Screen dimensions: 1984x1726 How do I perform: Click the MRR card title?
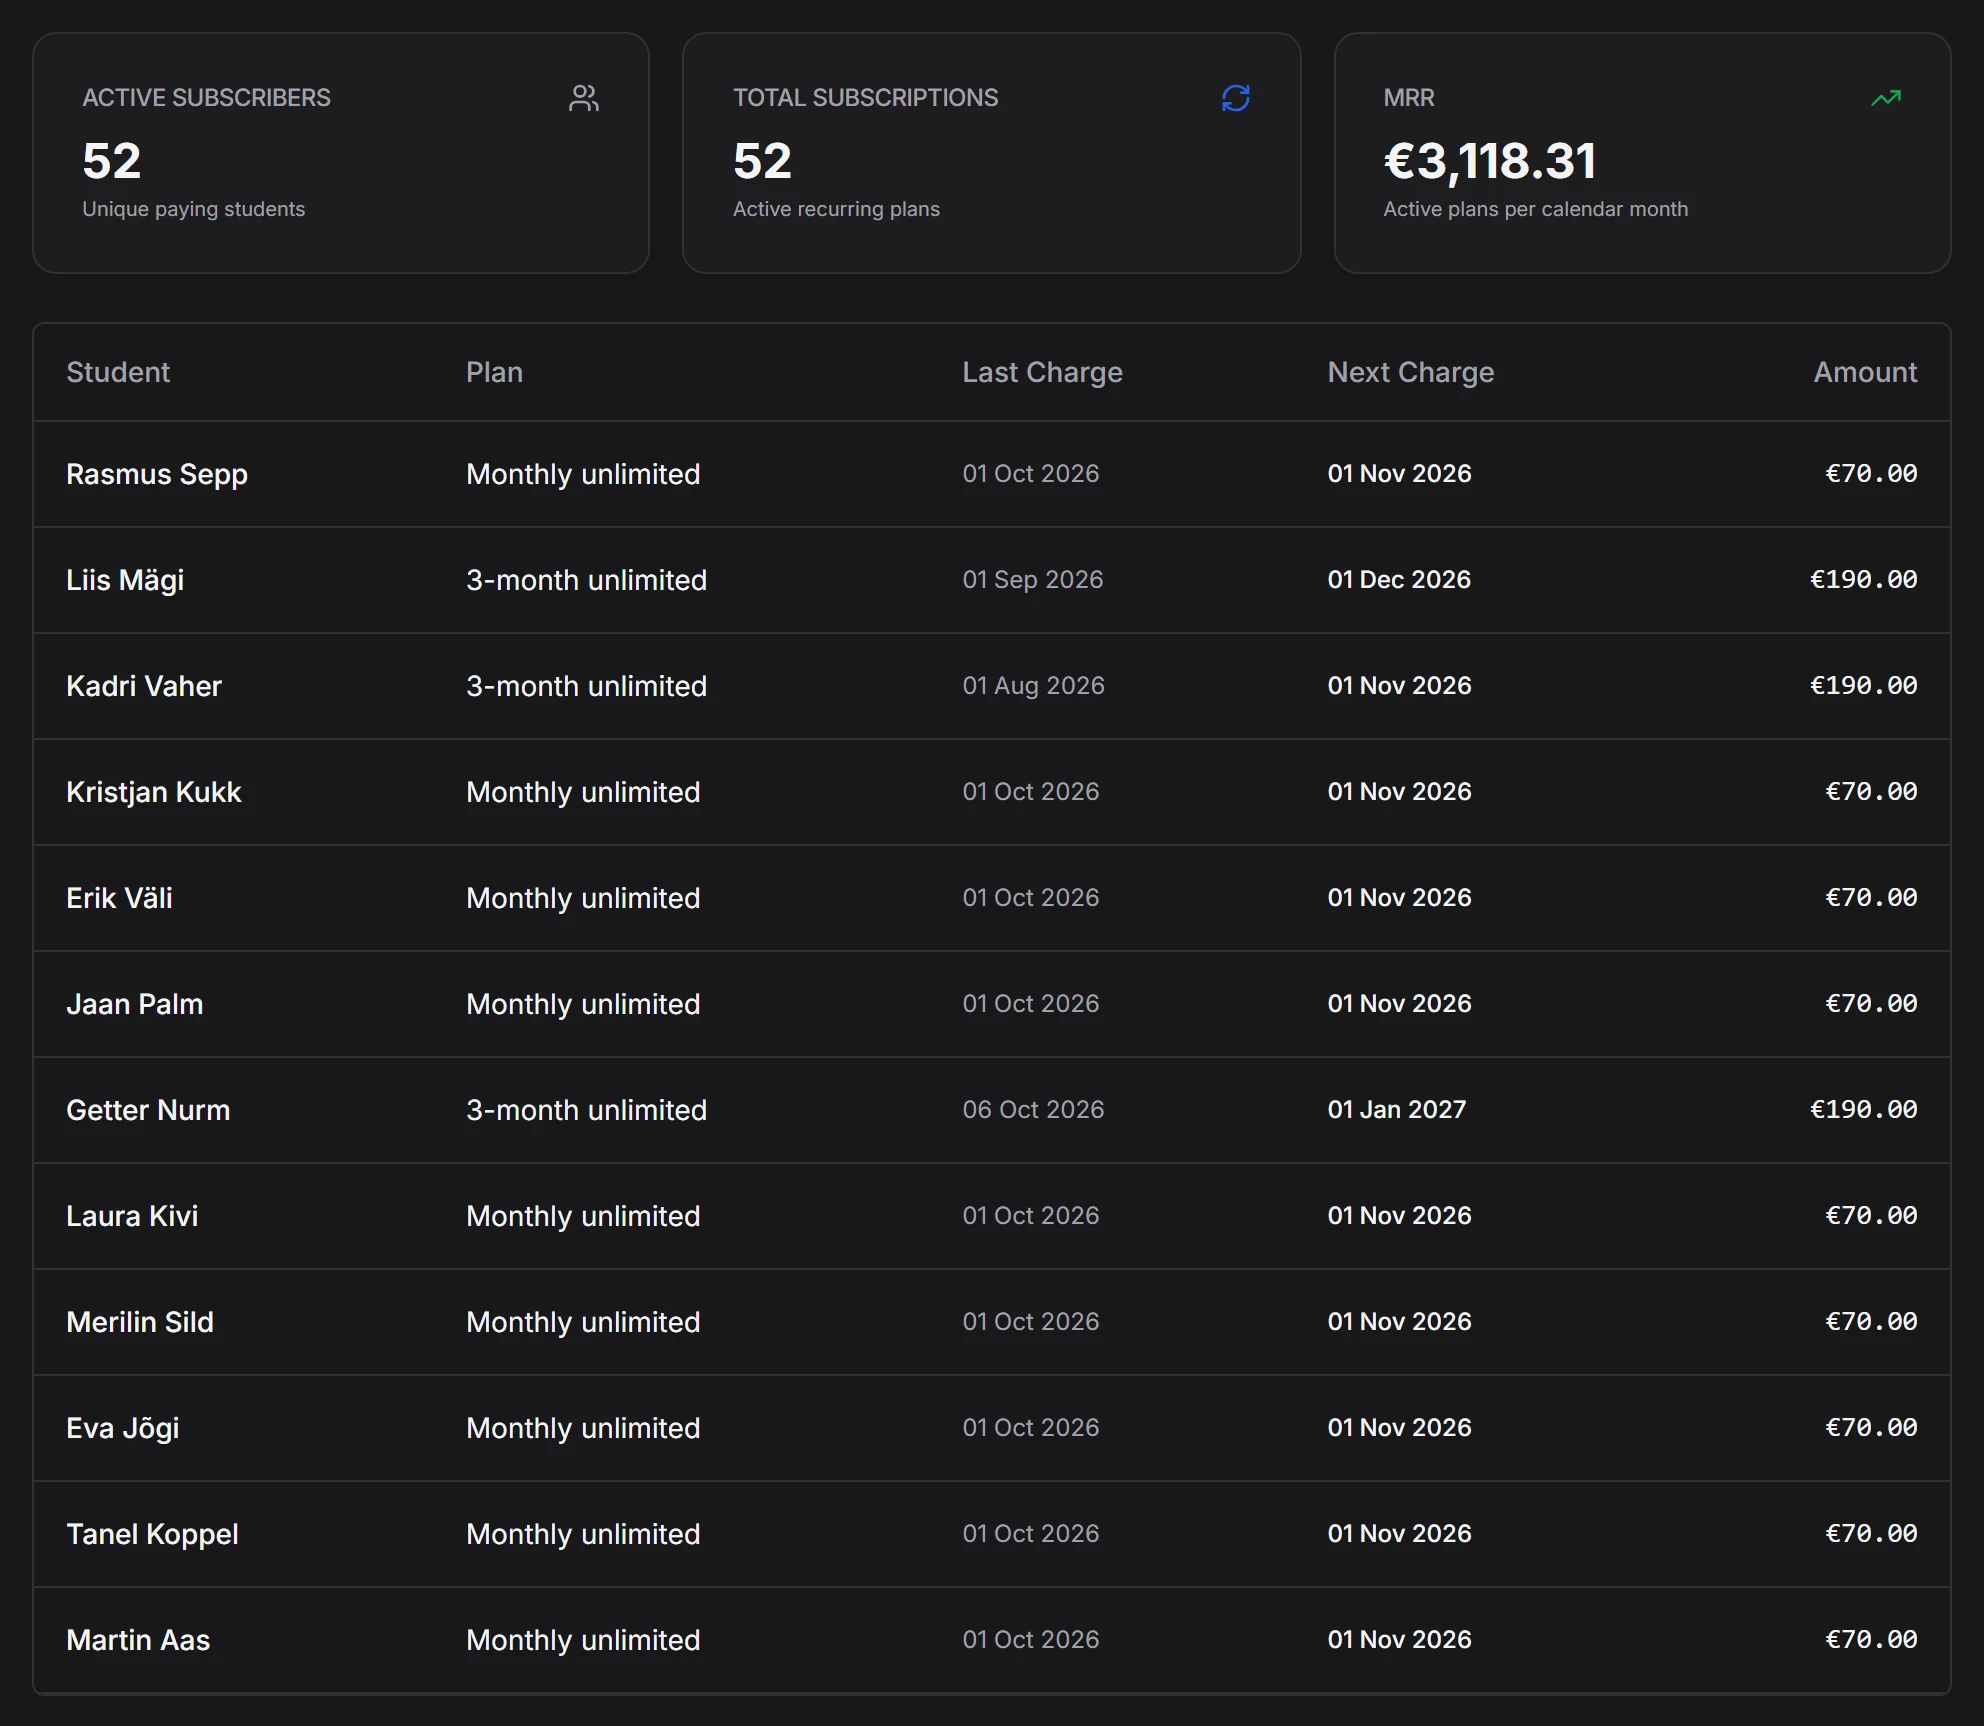(1408, 98)
